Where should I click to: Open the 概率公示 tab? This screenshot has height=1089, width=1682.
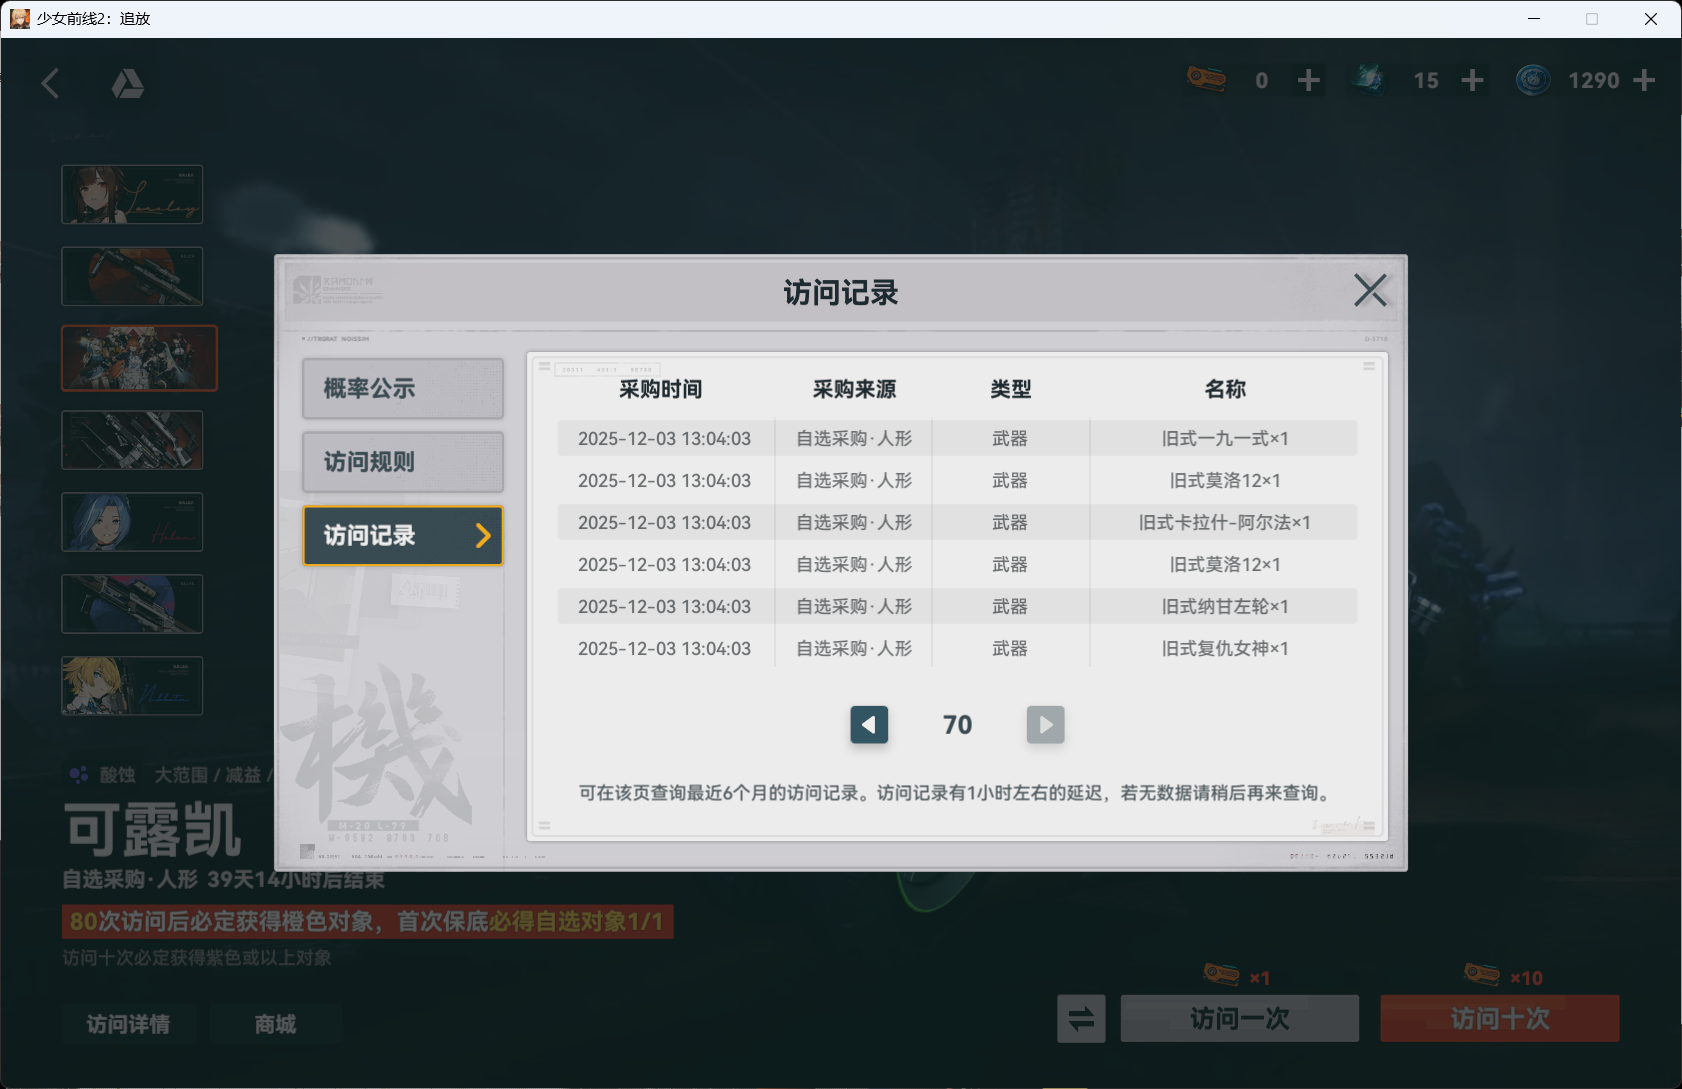[402, 389]
